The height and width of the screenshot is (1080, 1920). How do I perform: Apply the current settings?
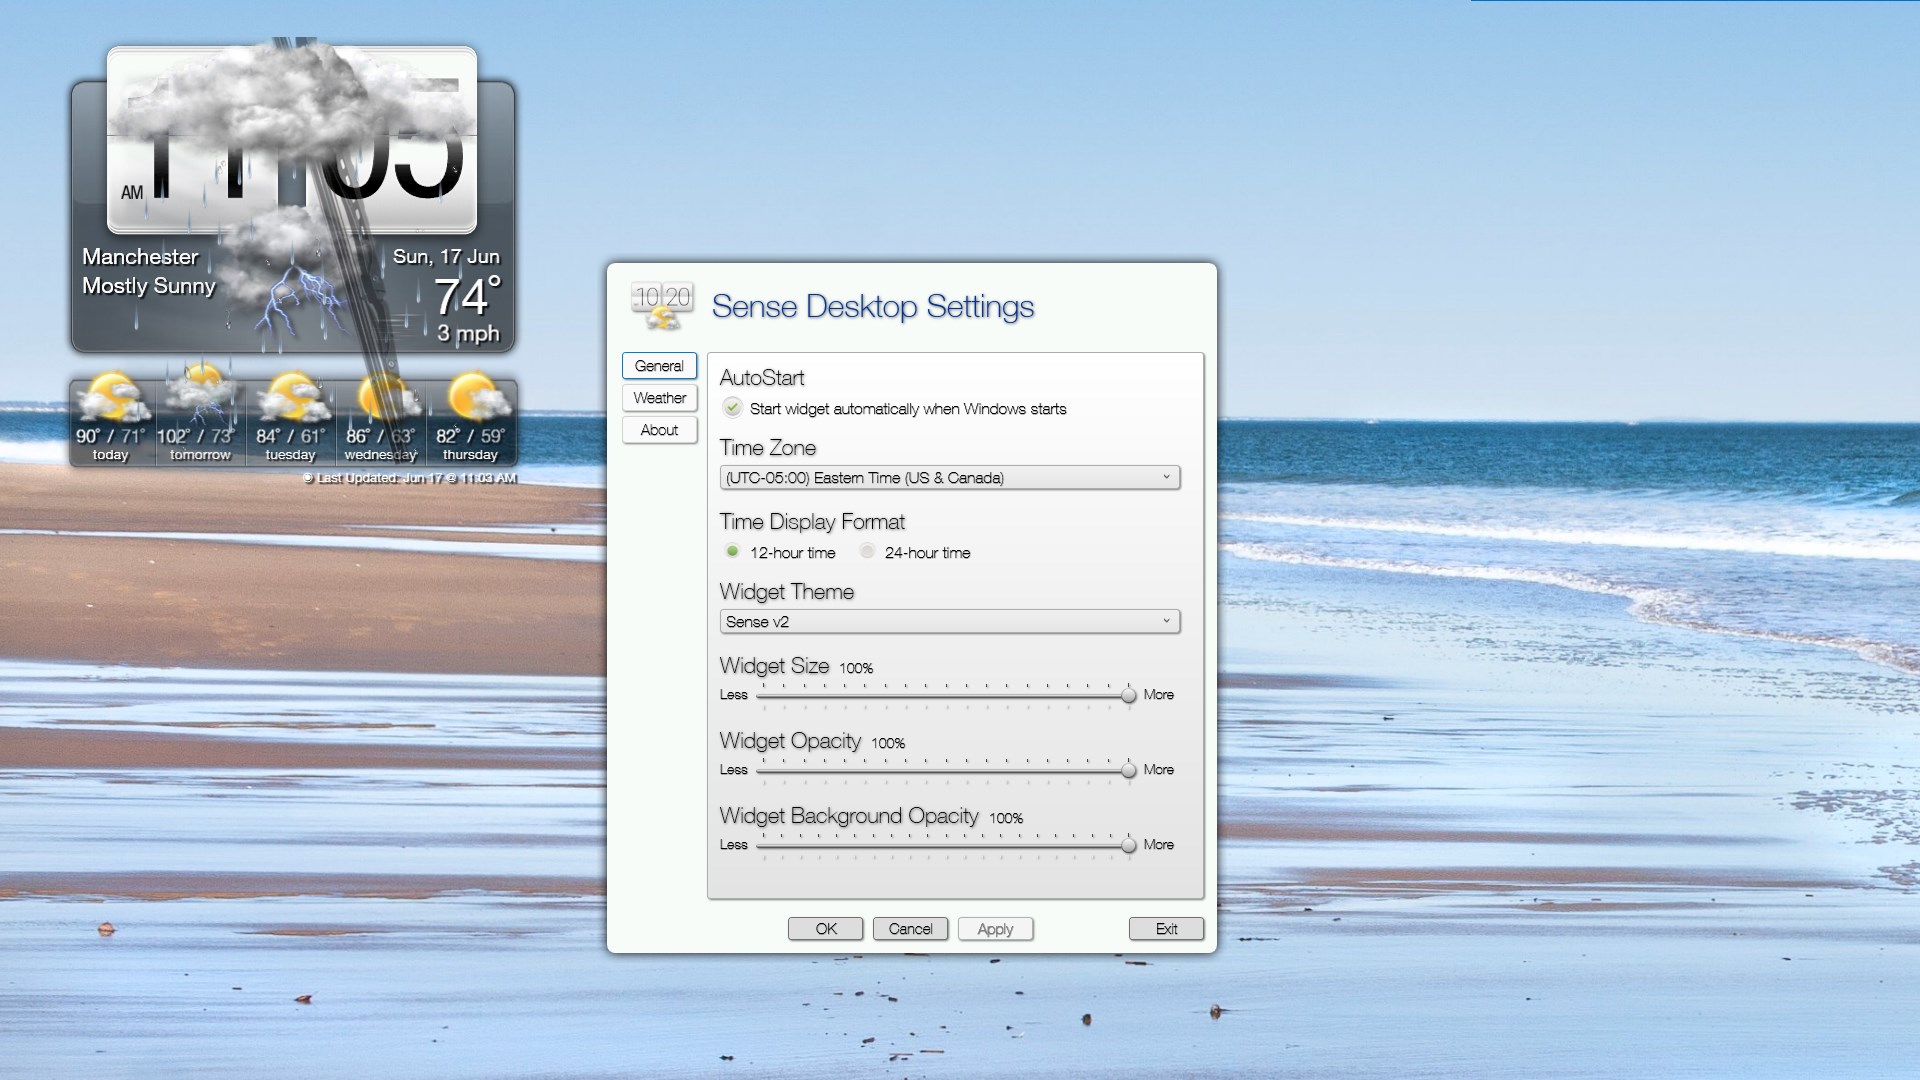pos(995,929)
